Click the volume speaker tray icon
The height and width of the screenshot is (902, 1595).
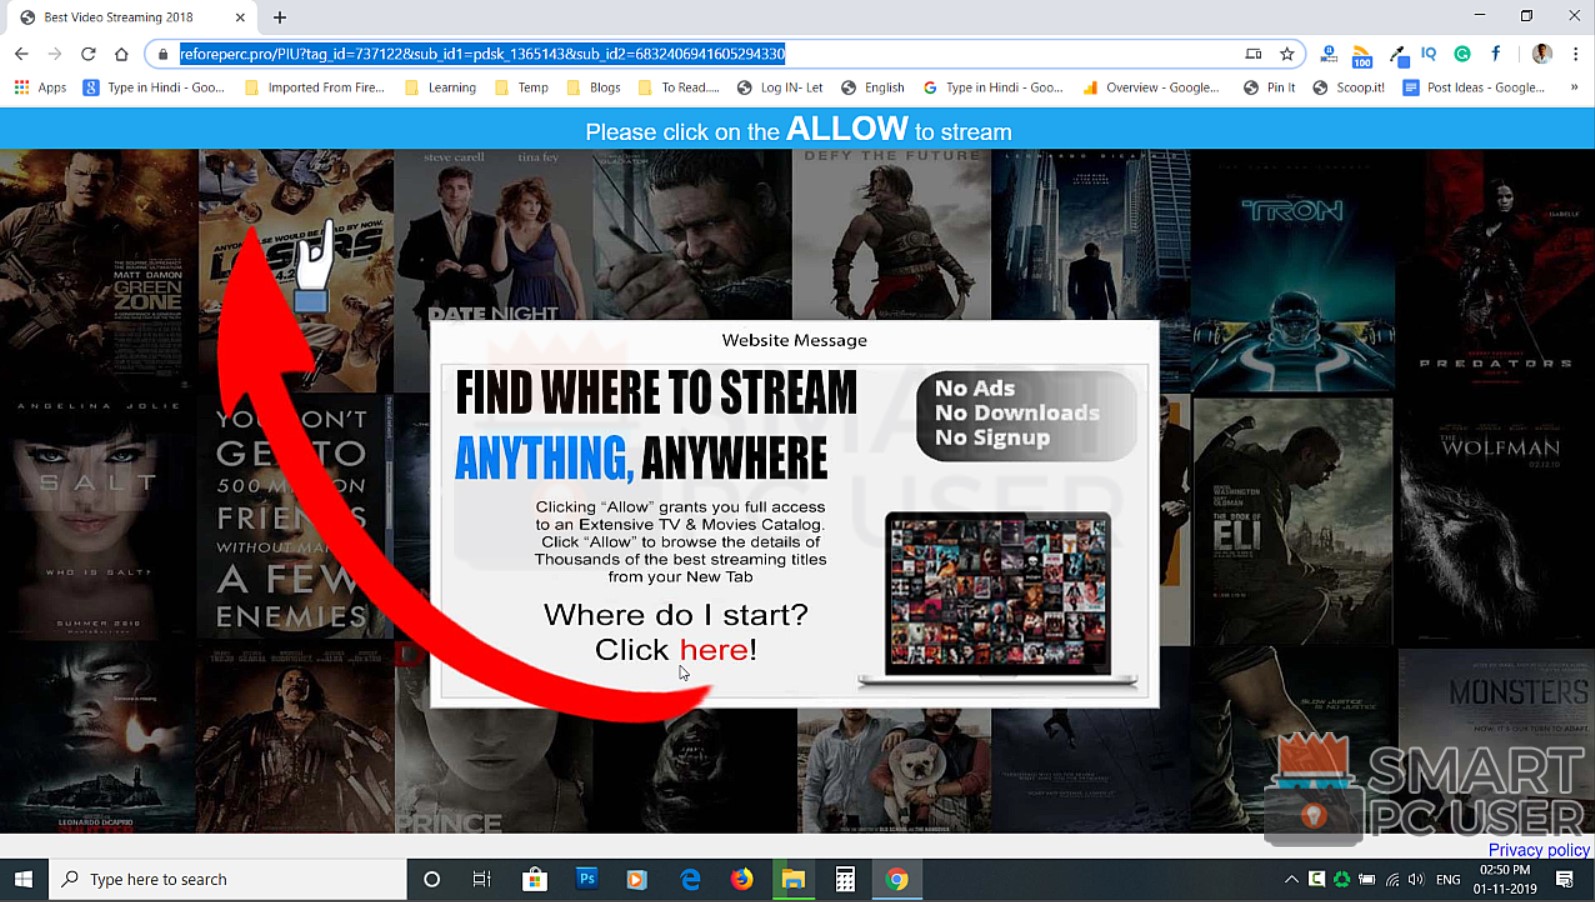click(1415, 880)
